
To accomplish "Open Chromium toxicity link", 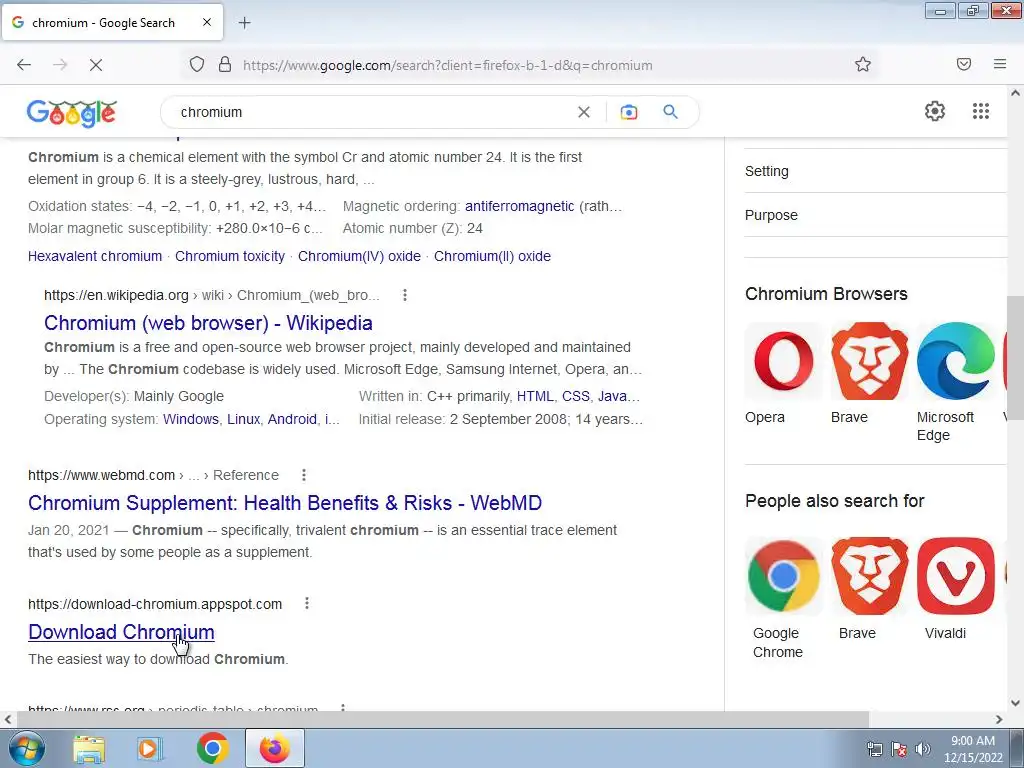I will click(230, 256).
